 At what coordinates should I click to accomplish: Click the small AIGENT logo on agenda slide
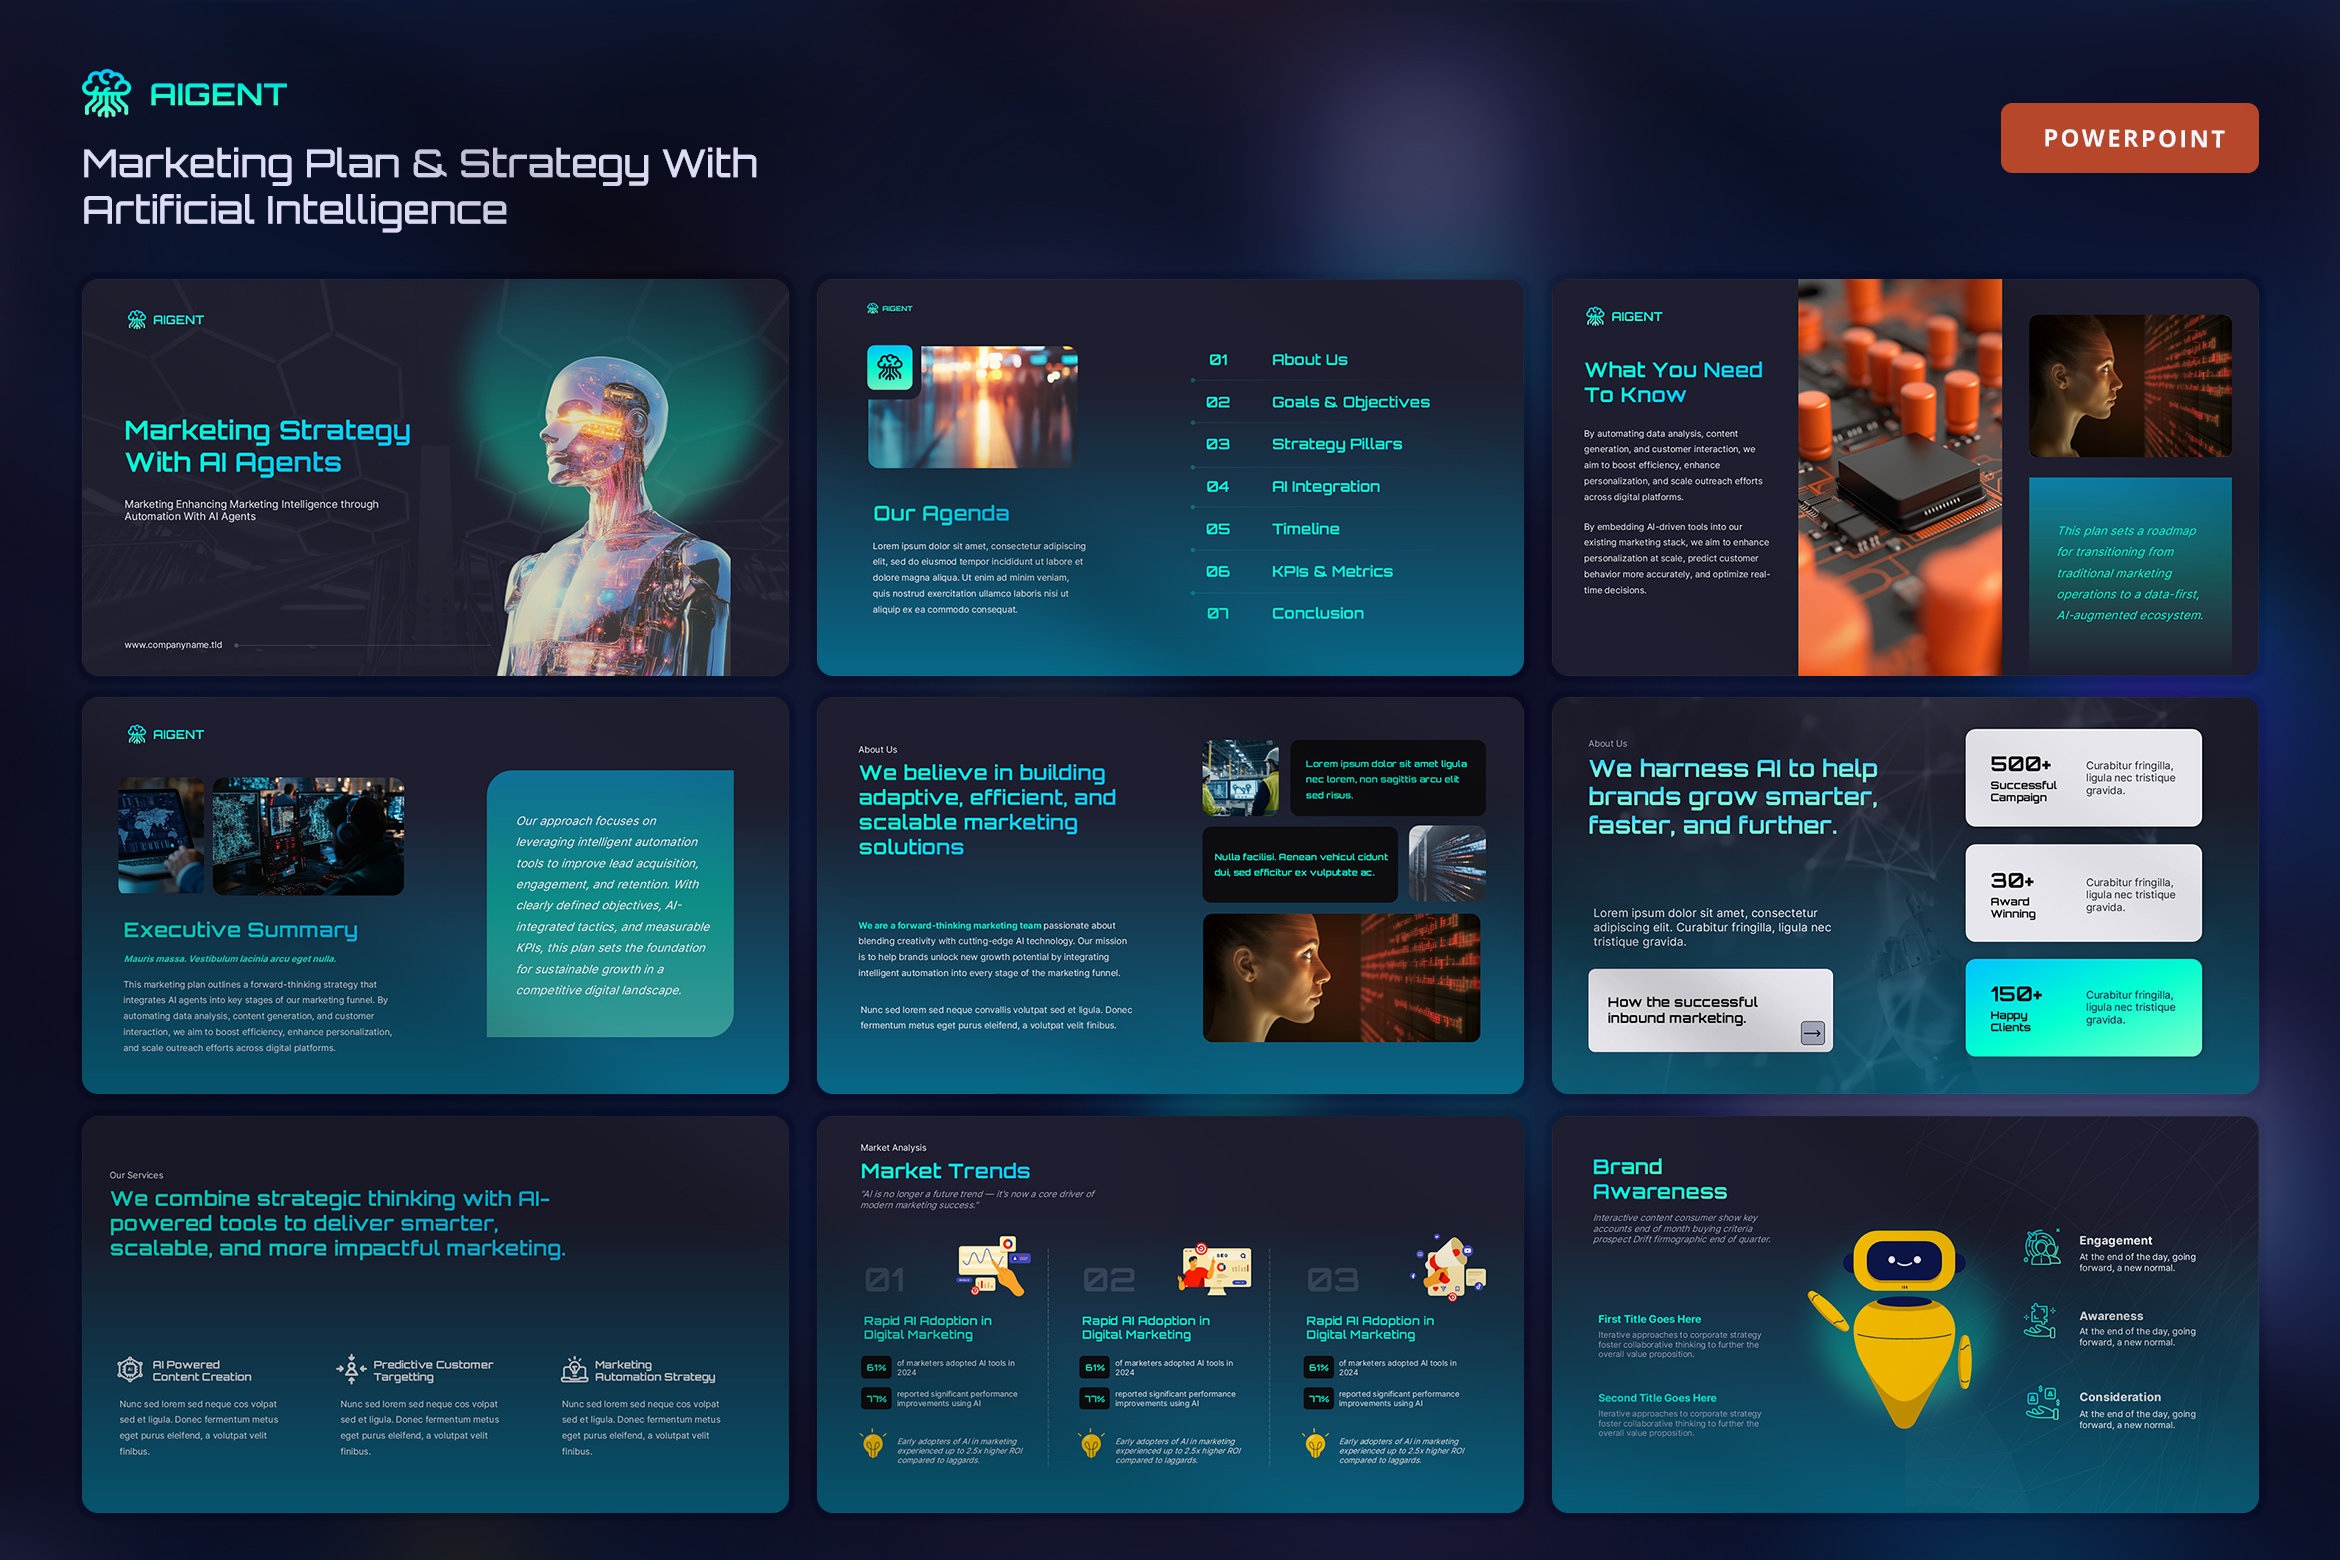coord(889,309)
